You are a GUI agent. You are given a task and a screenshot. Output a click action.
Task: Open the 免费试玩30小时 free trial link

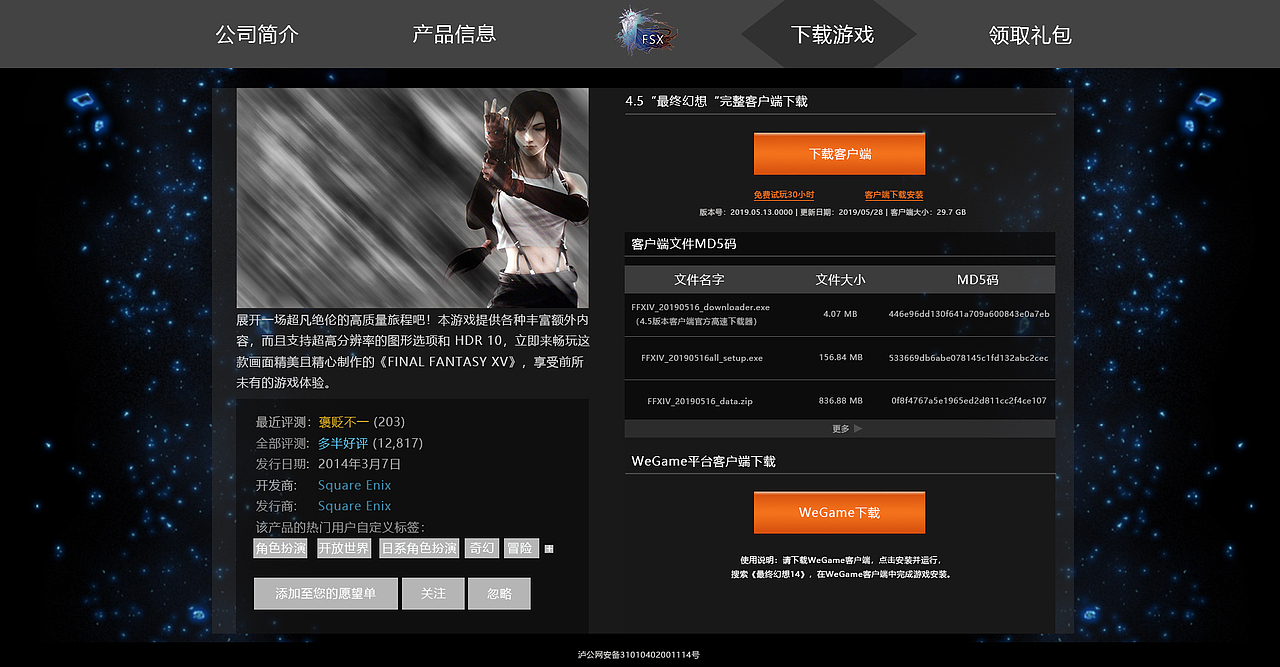[x=785, y=194]
